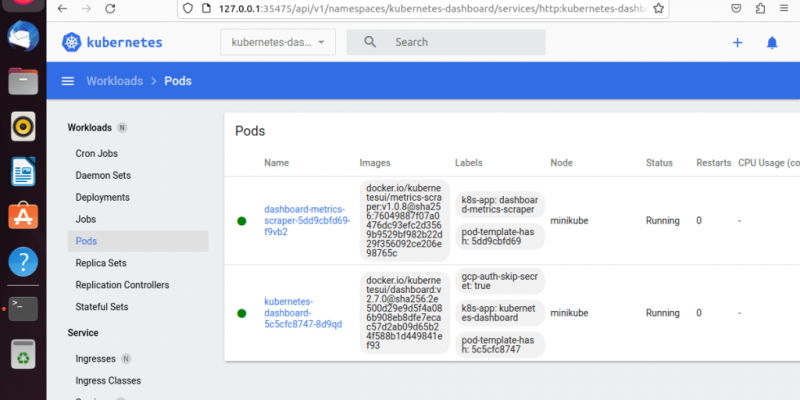The height and width of the screenshot is (400, 800).
Task: Click the shield tracking protection icon
Action: tap(188, 8)
